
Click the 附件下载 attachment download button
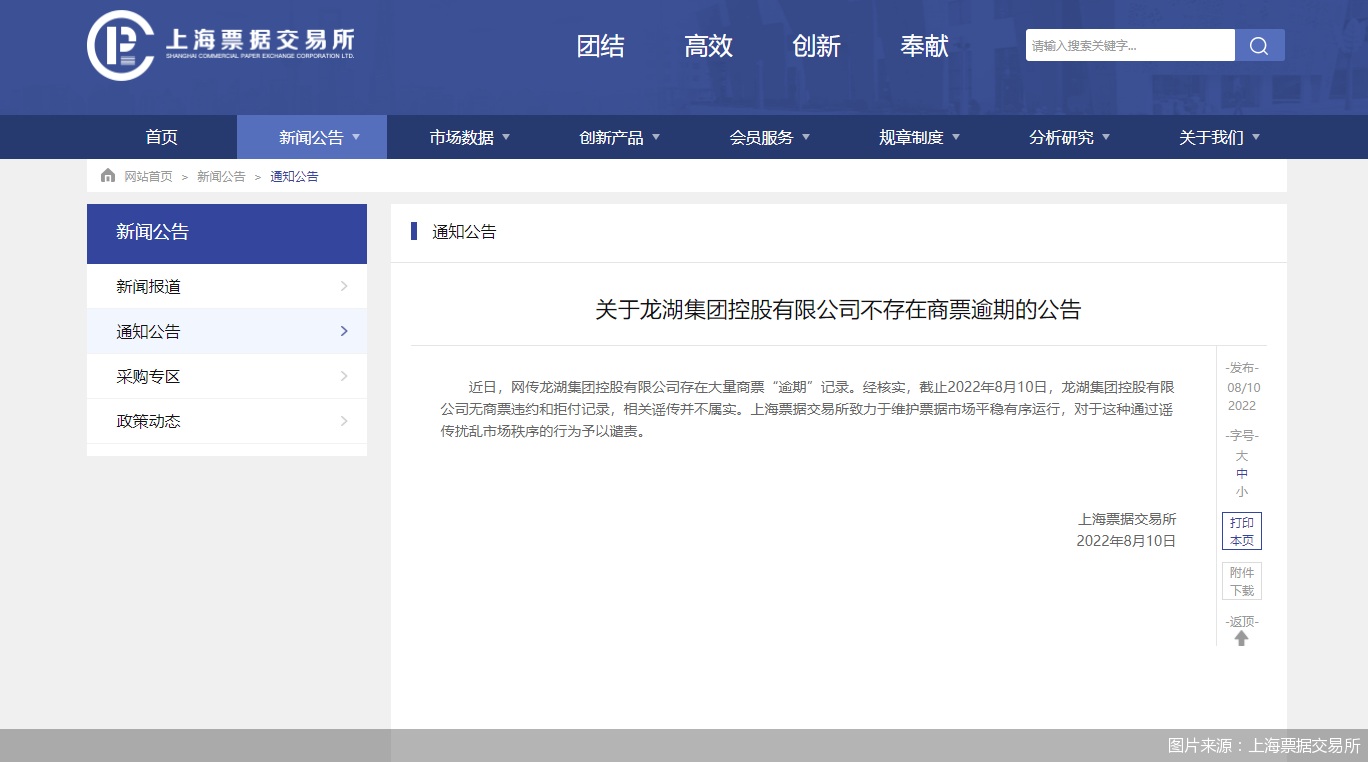[1242, 581]
